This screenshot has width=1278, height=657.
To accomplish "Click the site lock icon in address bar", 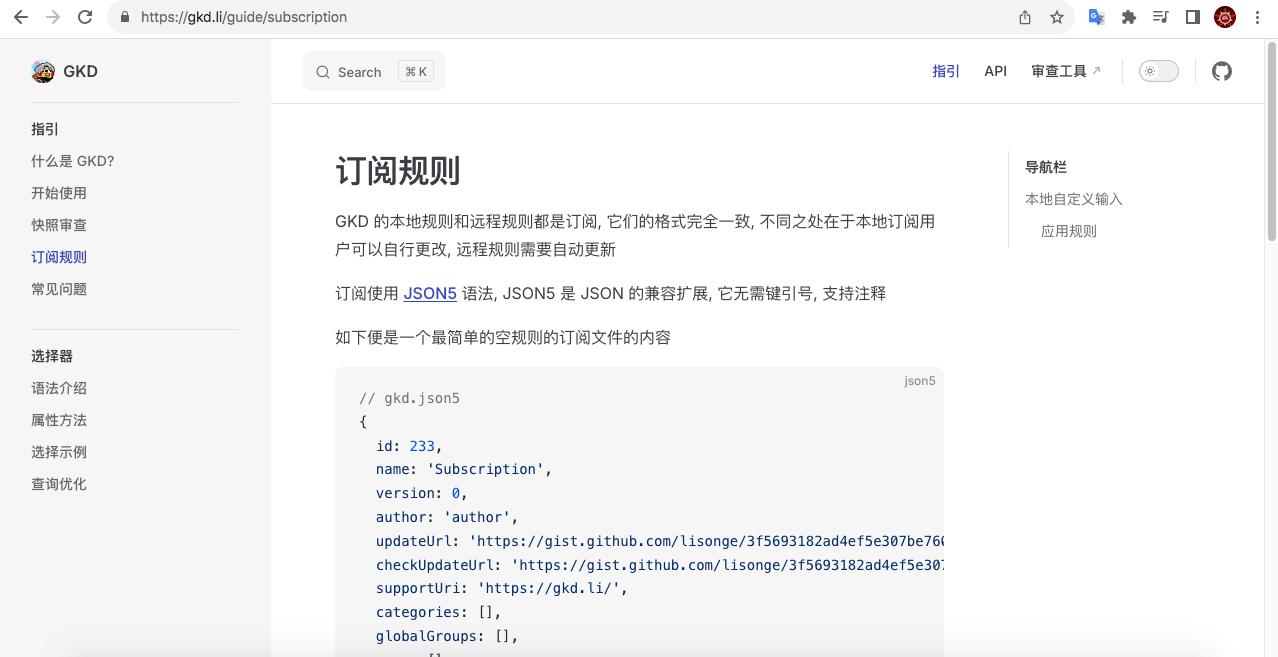I will pyautogui.click(x=125, y=17).
